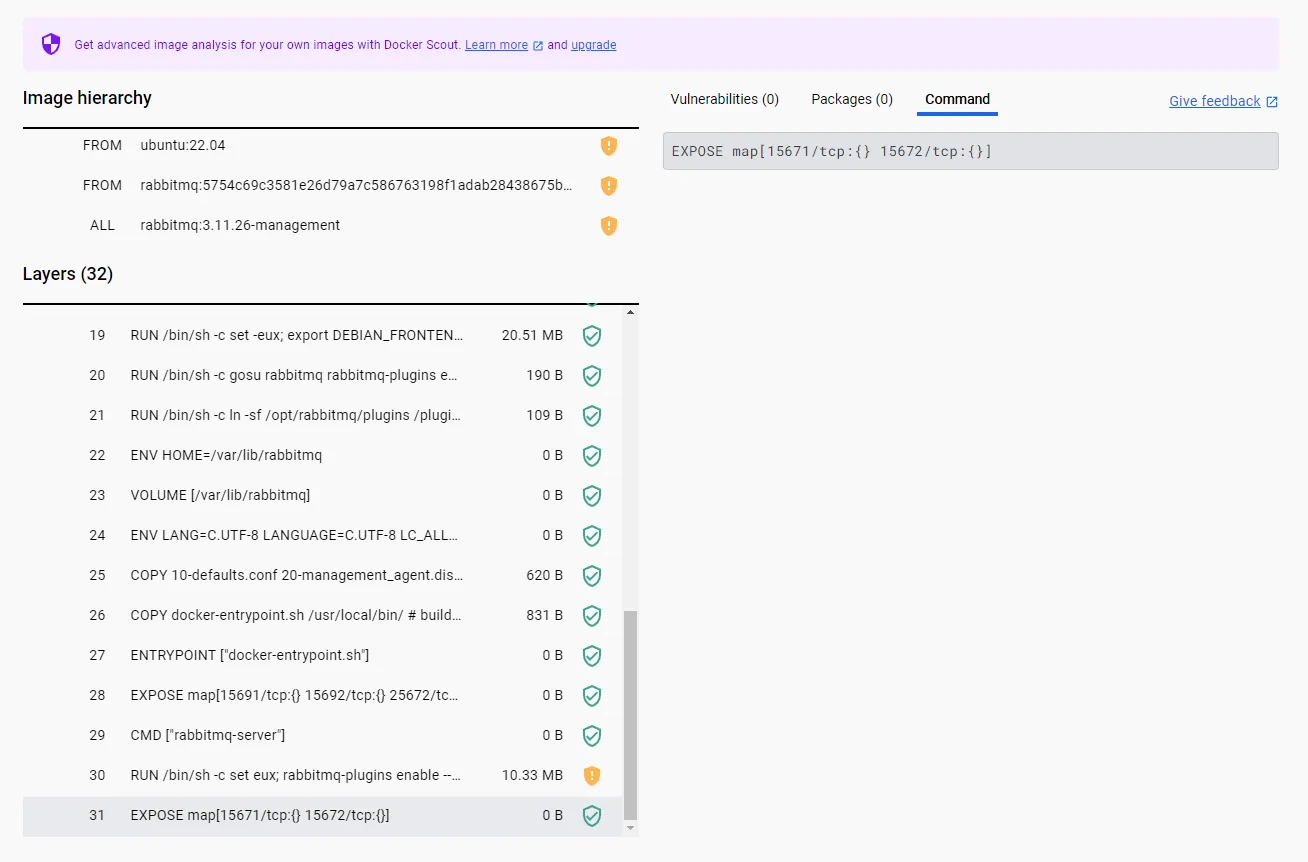Screen dimensions: 1308x862
Task: Click the warning icon beside rabbitmq:3.11.26-management
Action: pos(609,225)
